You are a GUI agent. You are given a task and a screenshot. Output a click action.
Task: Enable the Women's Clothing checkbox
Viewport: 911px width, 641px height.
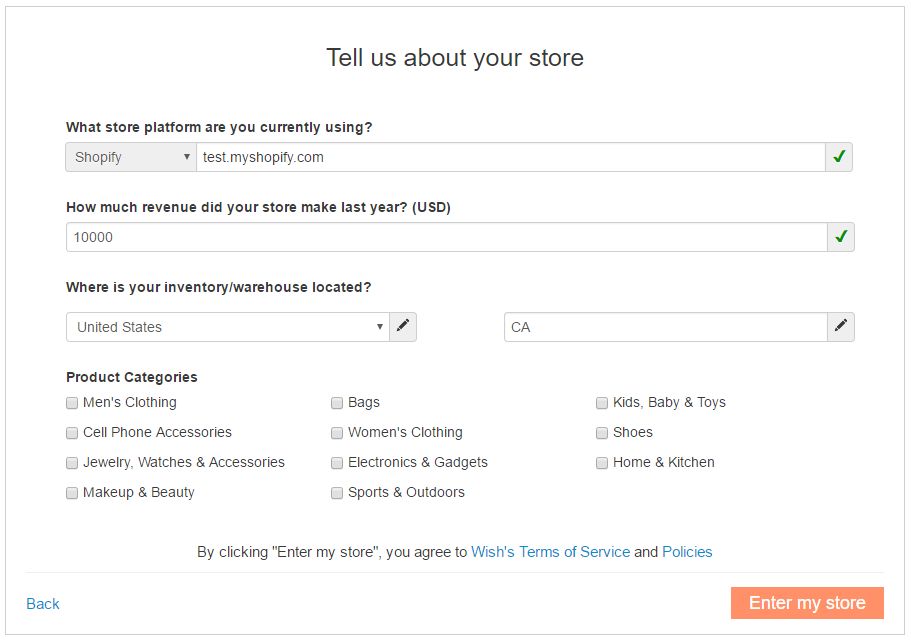pyautogui.click(x=337, y=432)
